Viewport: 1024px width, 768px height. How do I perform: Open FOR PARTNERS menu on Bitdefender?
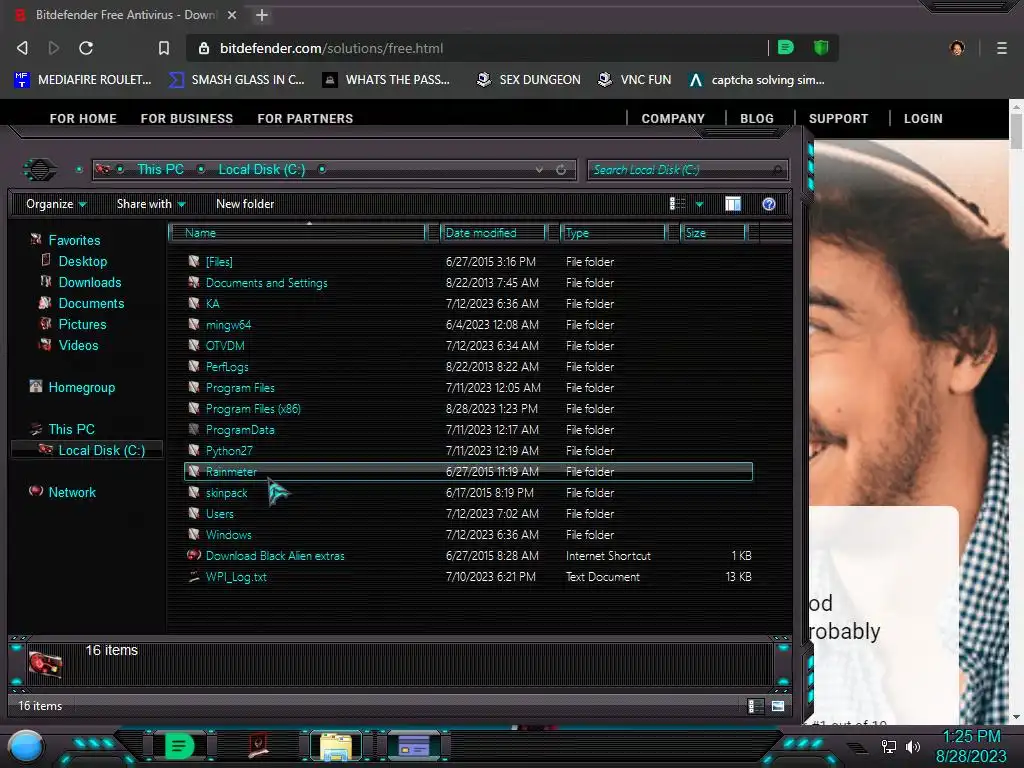click(x=305, y=118)
